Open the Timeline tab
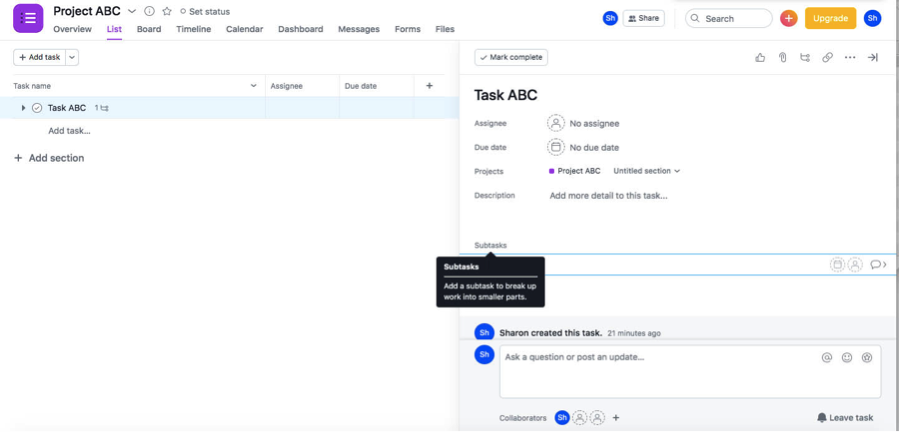 coord(193,29)
